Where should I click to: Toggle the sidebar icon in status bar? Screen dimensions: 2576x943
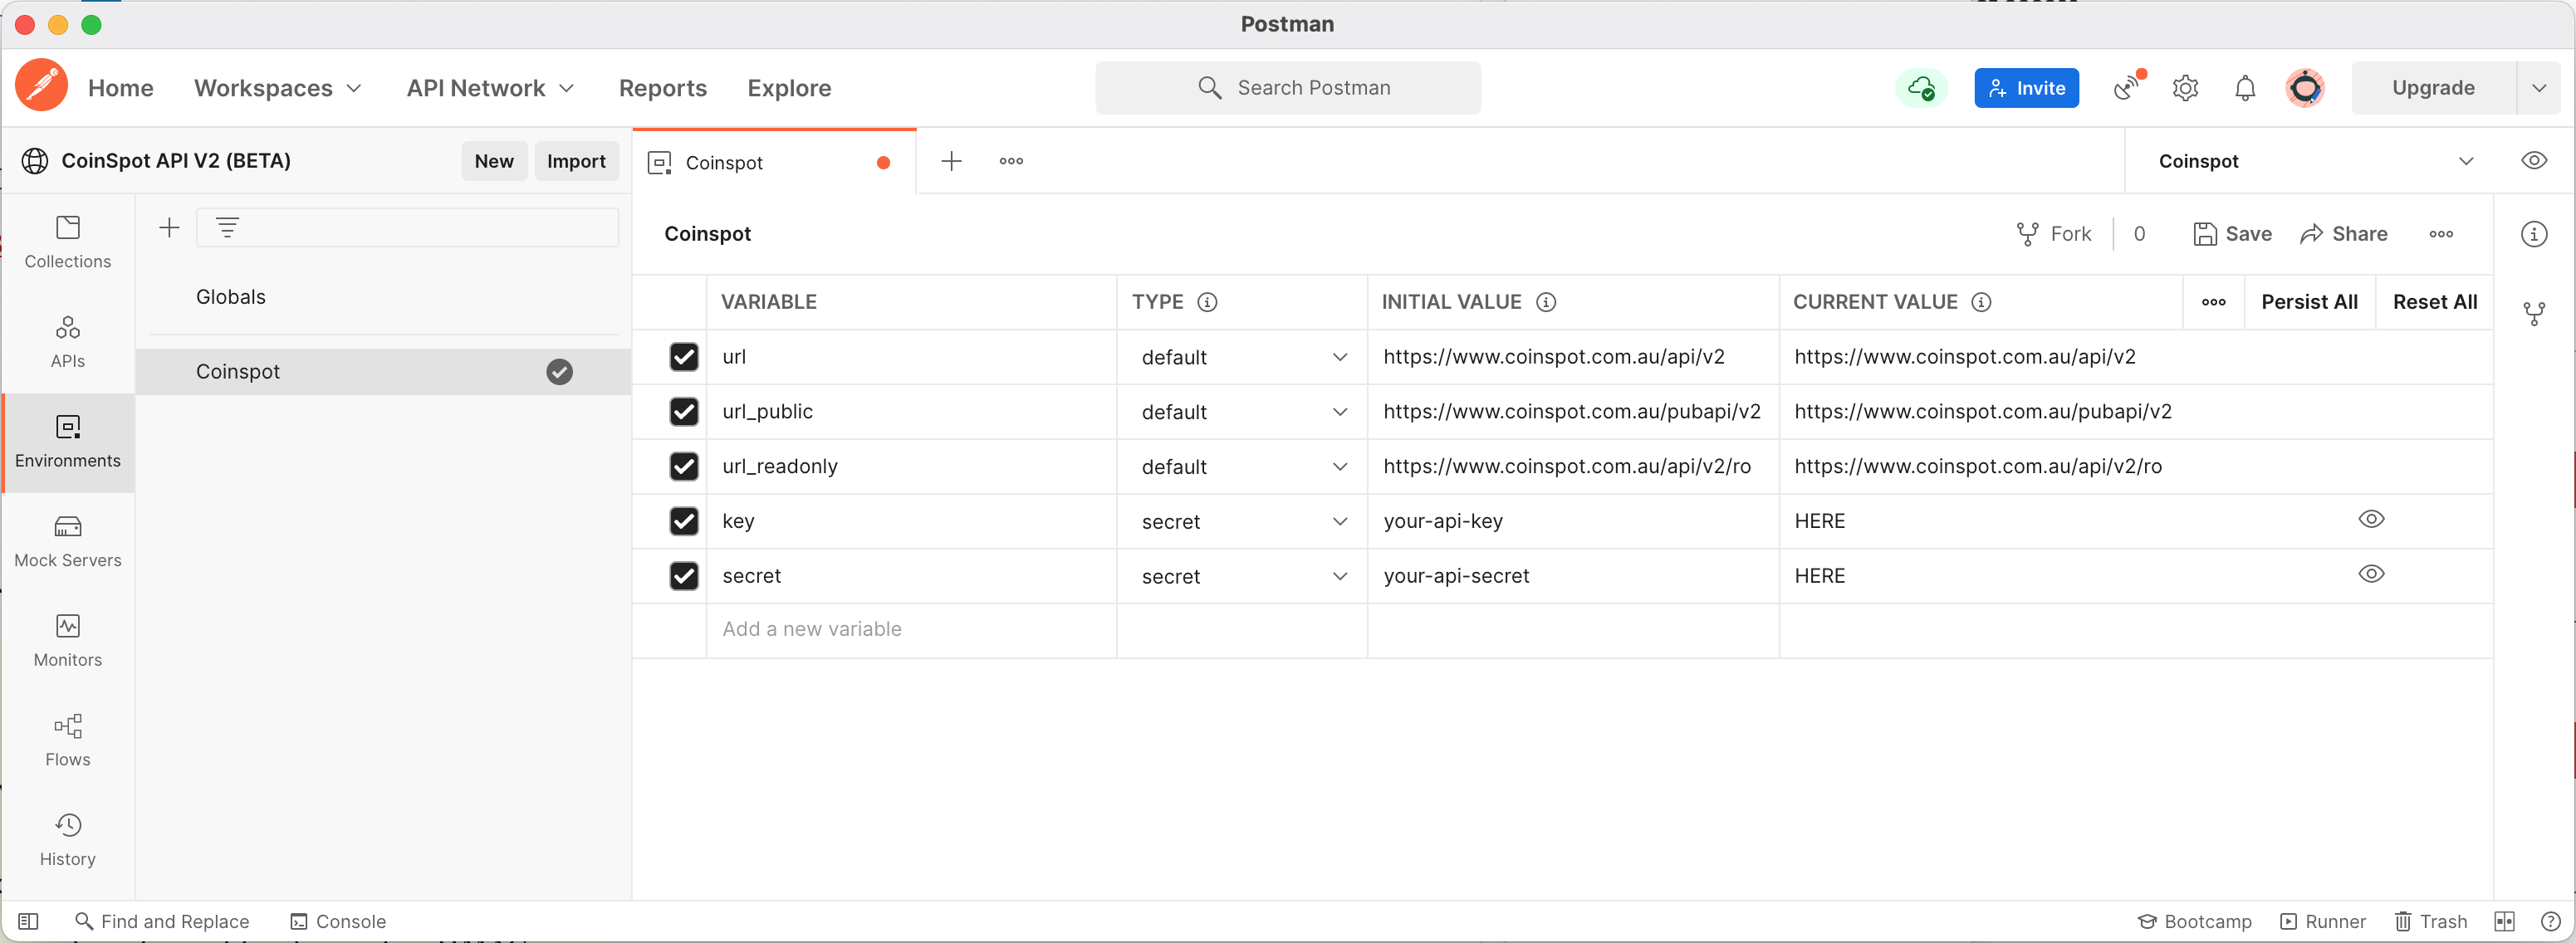pyautogui.click(x=28, y=921)
